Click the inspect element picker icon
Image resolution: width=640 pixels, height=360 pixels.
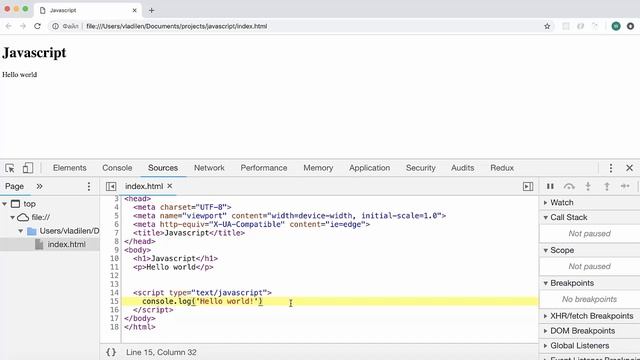(x=10, y=168)
